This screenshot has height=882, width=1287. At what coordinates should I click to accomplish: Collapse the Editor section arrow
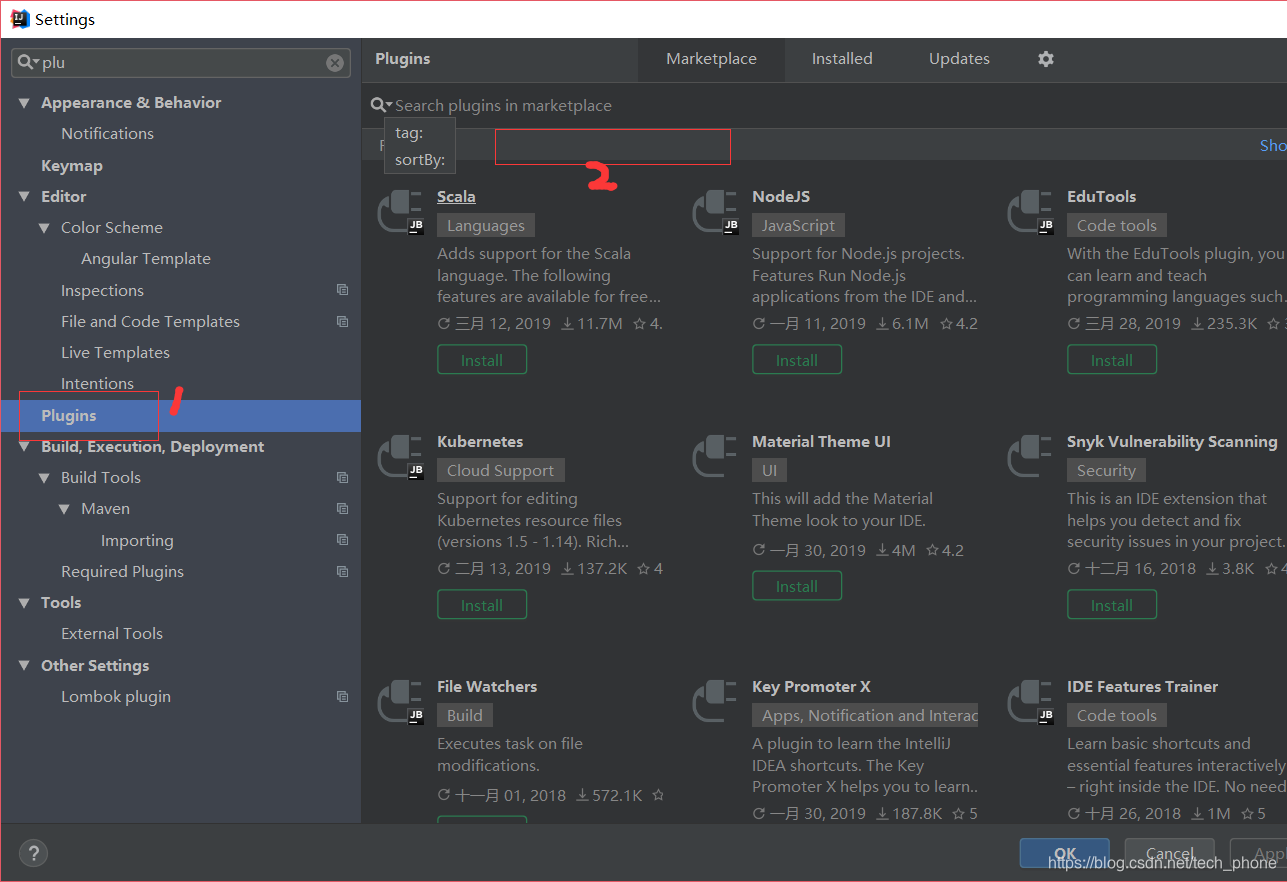tap(24, 197)
